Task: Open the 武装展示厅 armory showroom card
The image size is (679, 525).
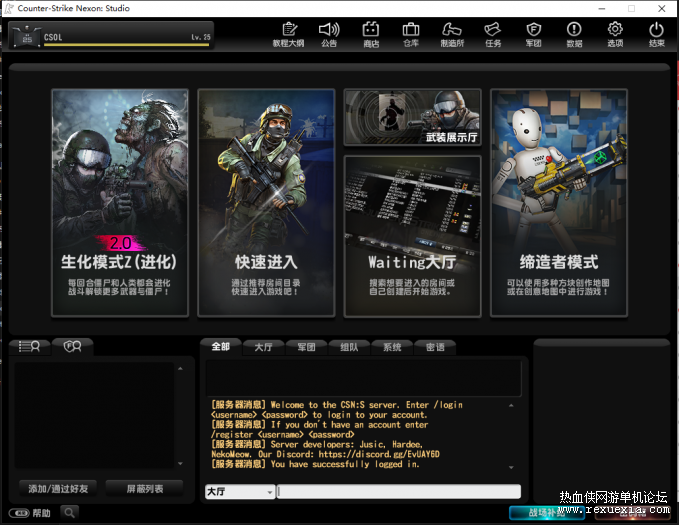Action: click(412, 117)
